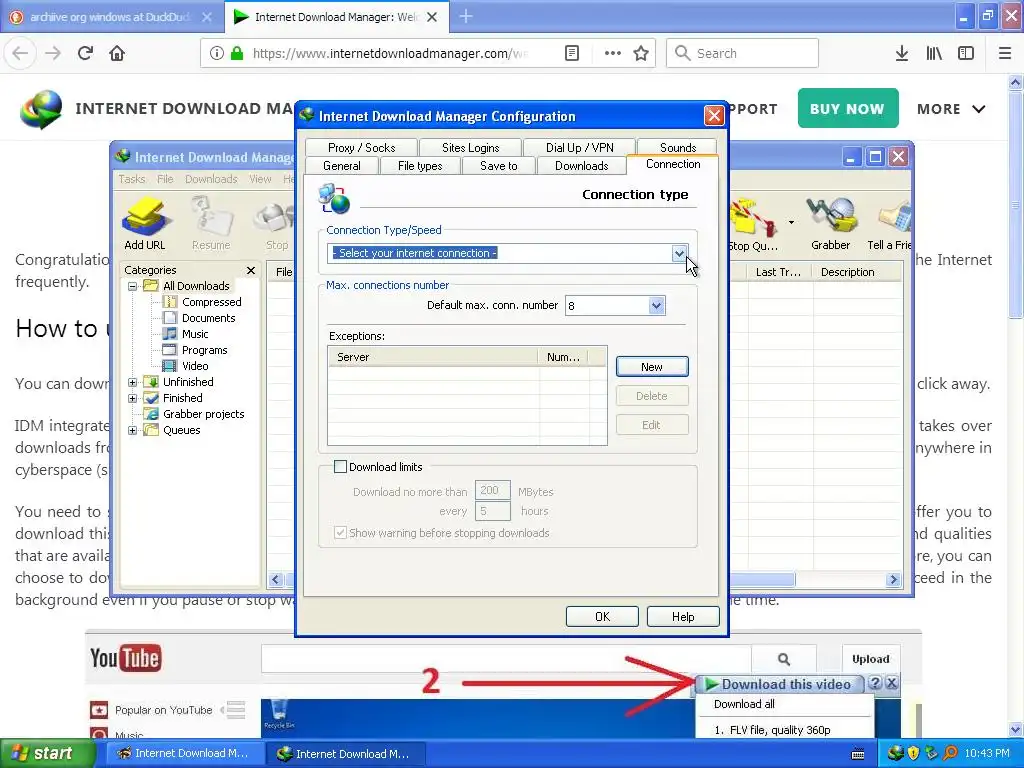The height and width of the screenshot is (768, 1024).
Task: Click the MBytes limit input field
Action: [492, 490]
